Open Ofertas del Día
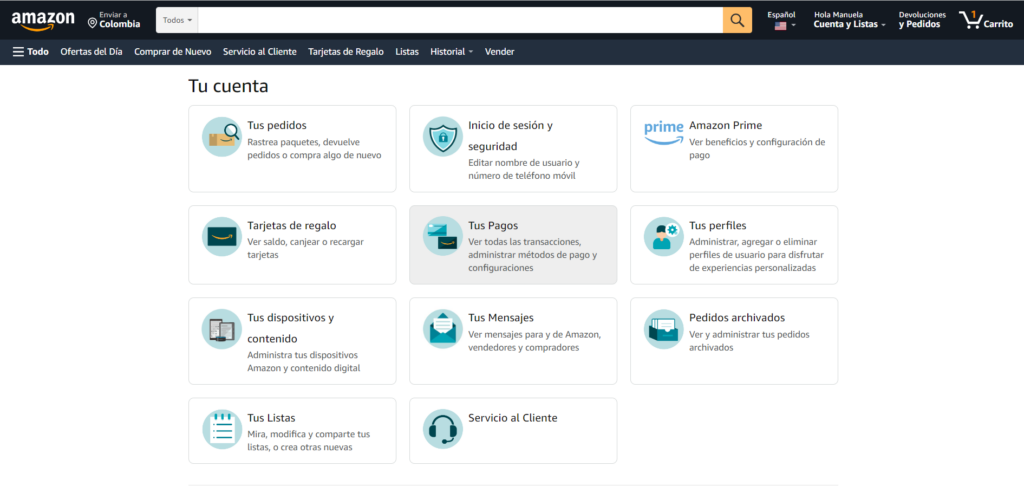 [91, 52]
